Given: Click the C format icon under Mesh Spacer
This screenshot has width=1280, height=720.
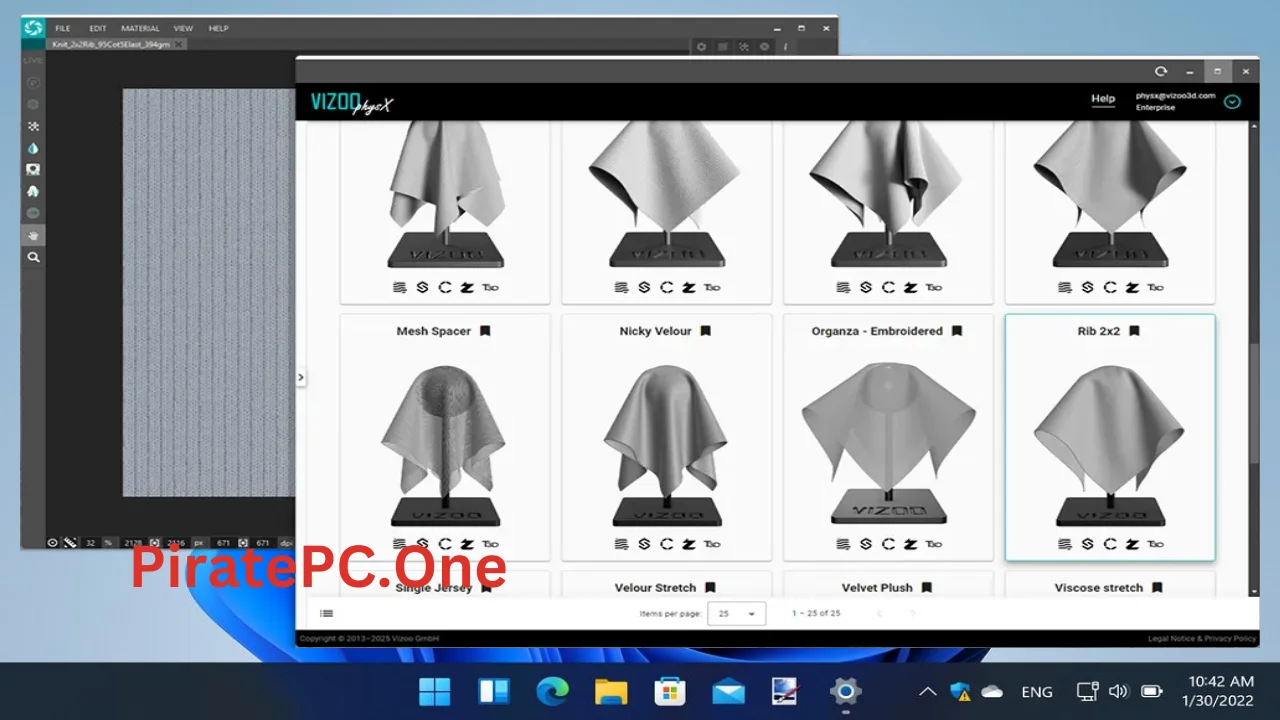Looking at the screenshot, I should [444, 543].
